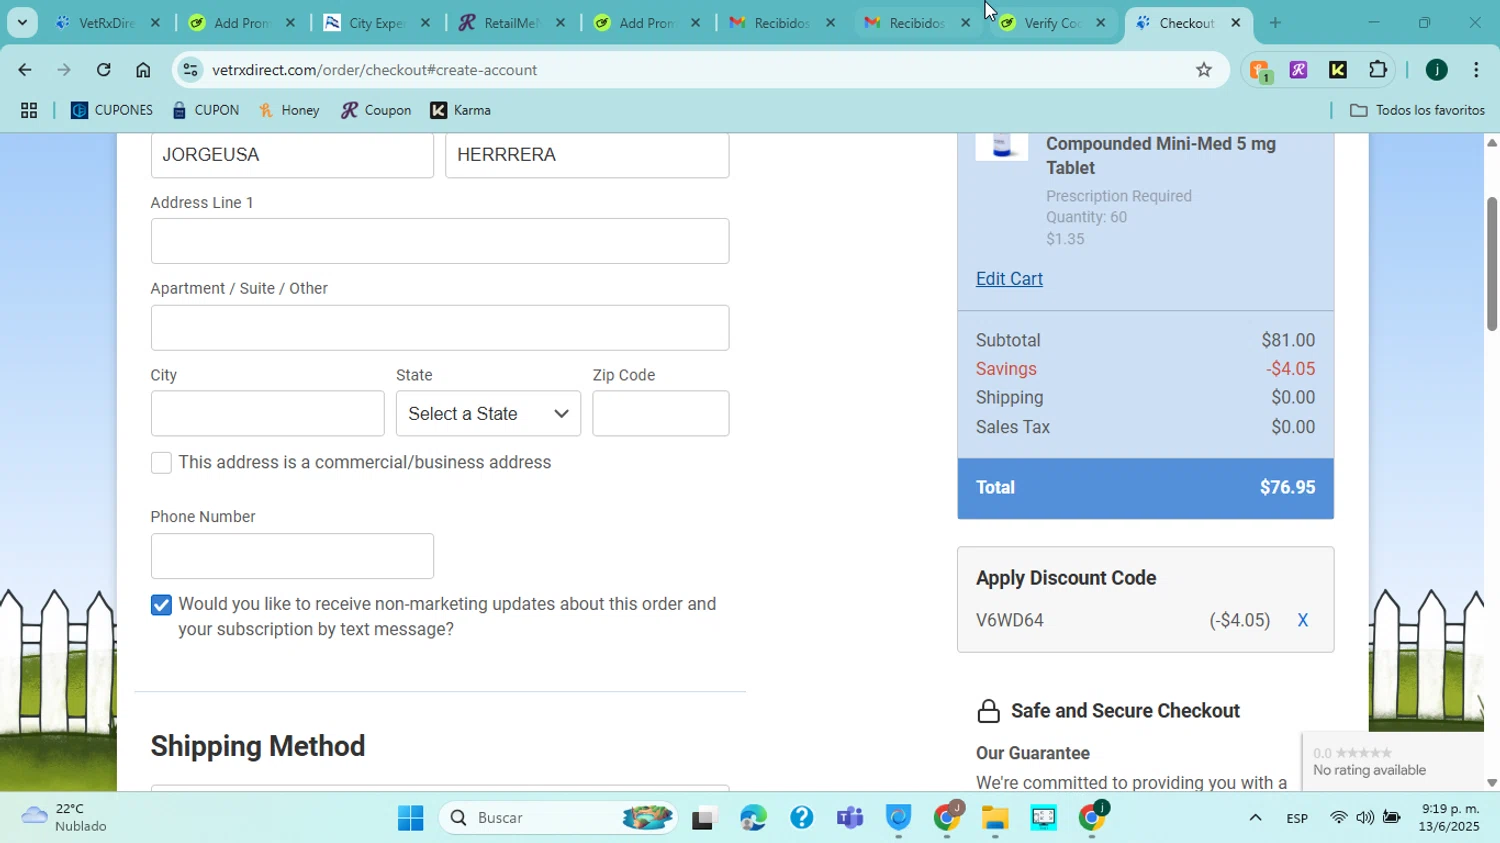
Task: Open the Honey bookmark
Action: click(x=290, y=110)
